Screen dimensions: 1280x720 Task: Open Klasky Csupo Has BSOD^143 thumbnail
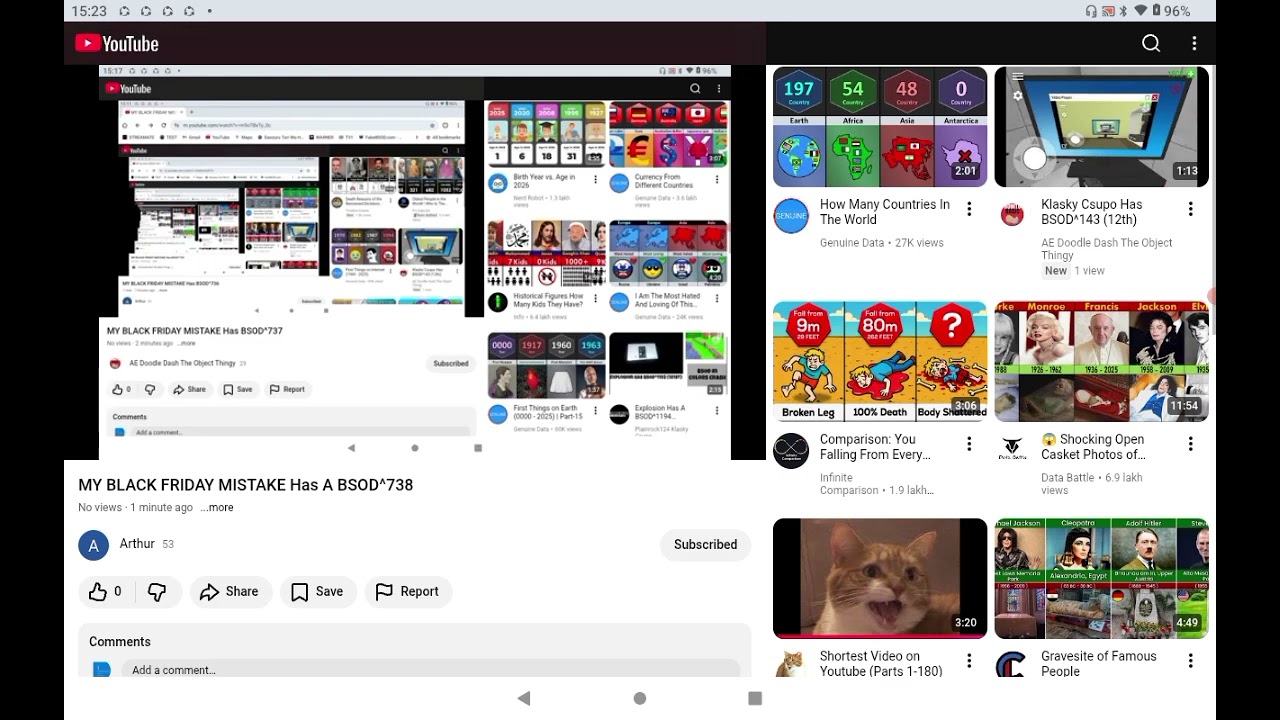tap(1101, 127)
